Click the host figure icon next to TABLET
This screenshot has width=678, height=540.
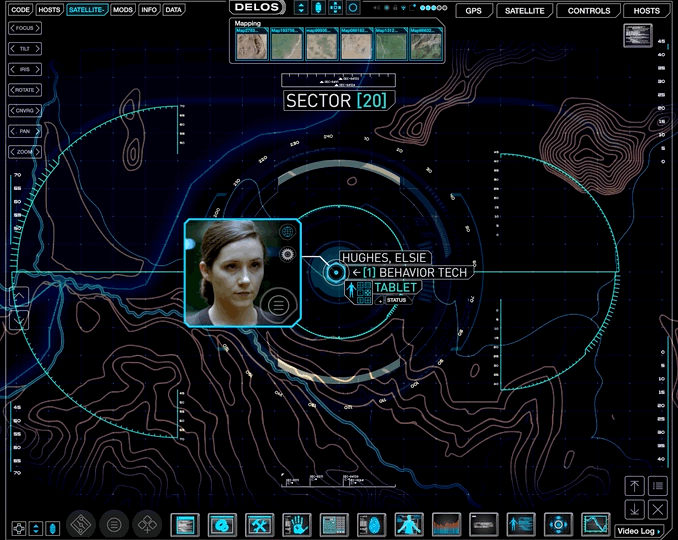pos(352,291)
